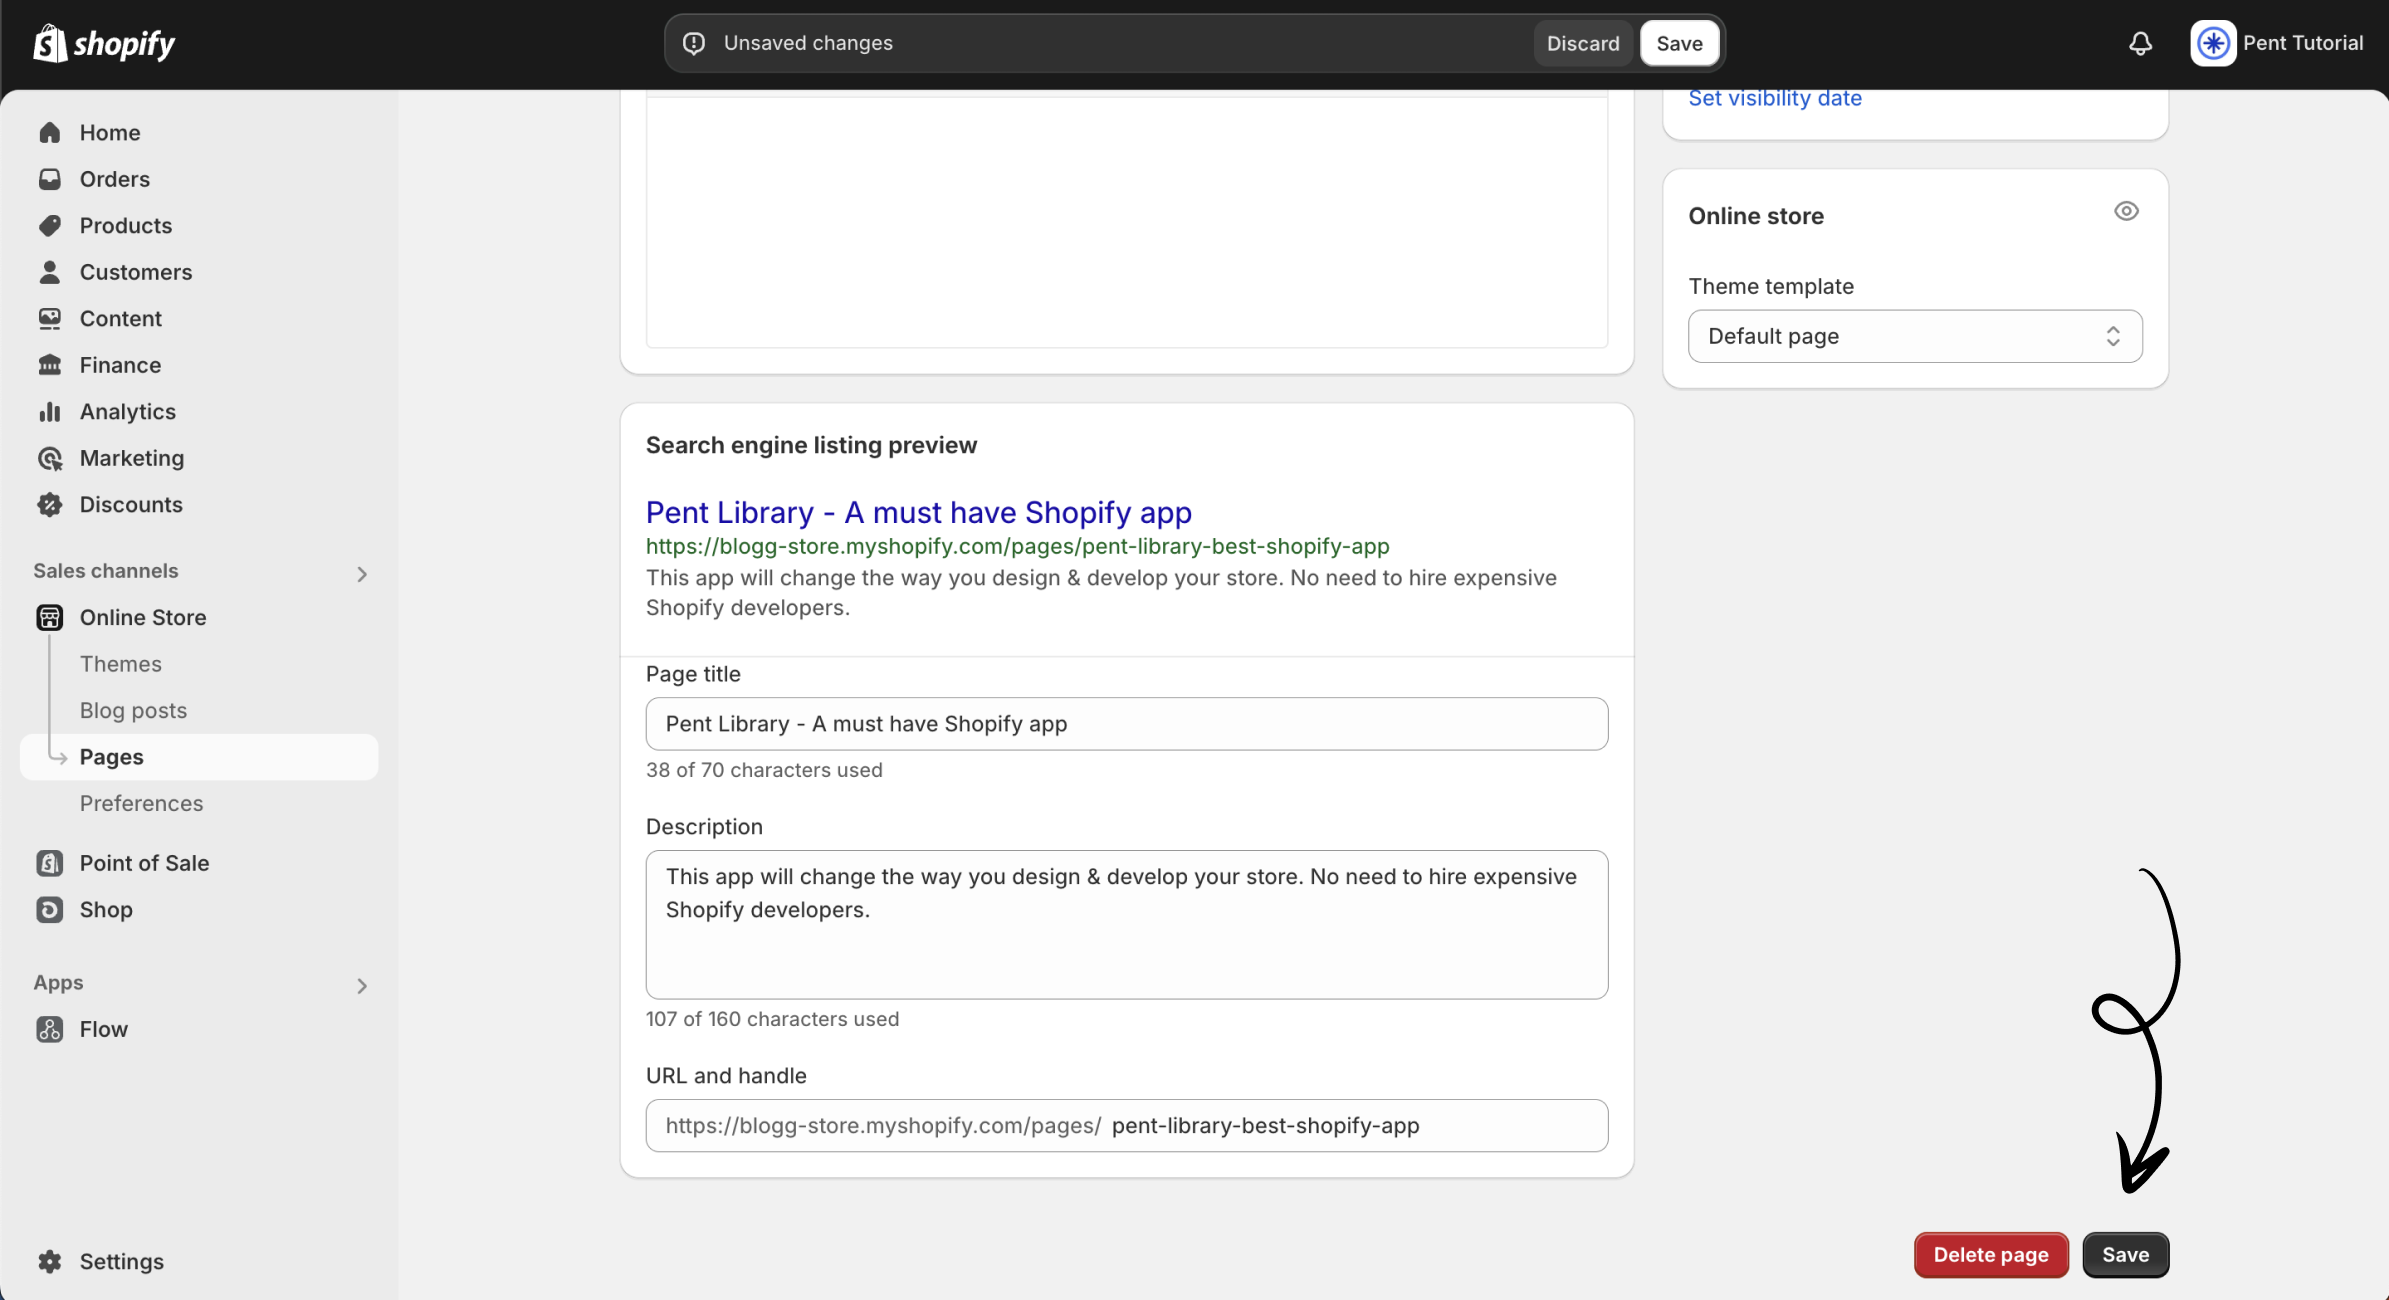The width and height of the screenshot is (2389, 1300).
Task: Open Blog posts submenu item
Action: [133, 710]
